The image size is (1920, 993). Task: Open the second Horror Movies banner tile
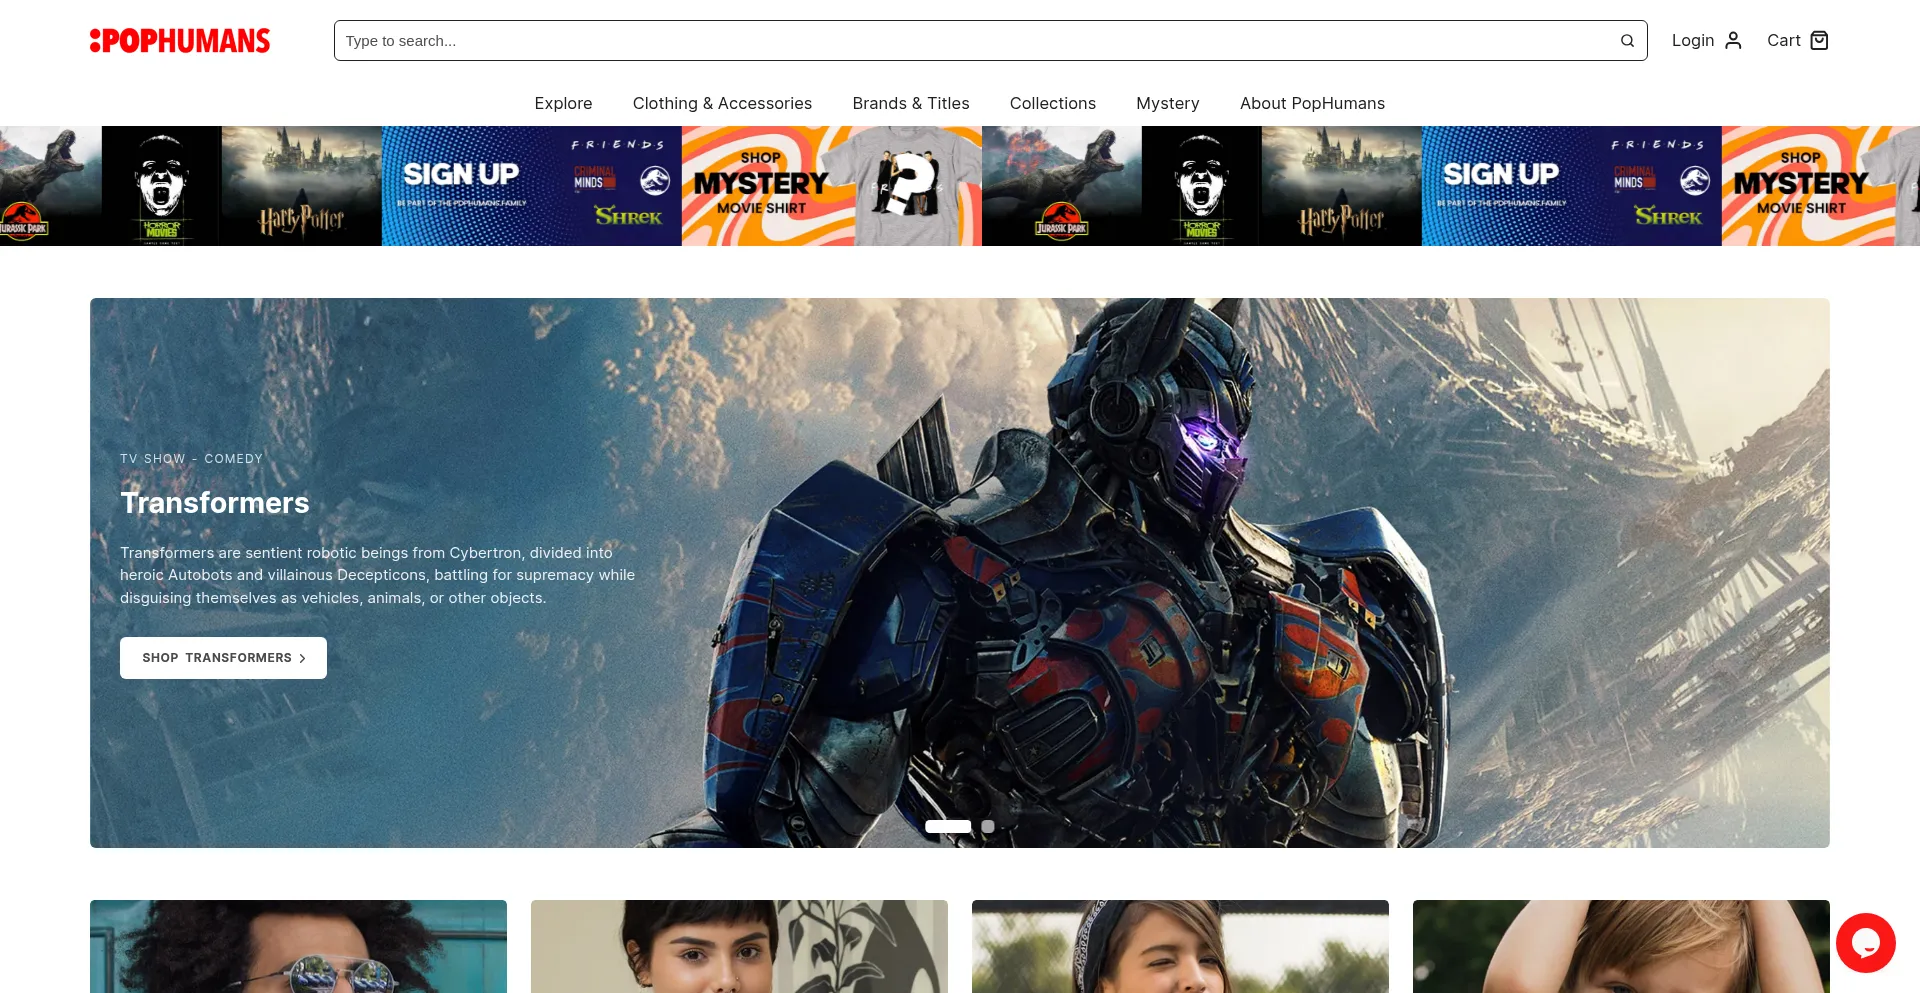tap(1202, 186)
